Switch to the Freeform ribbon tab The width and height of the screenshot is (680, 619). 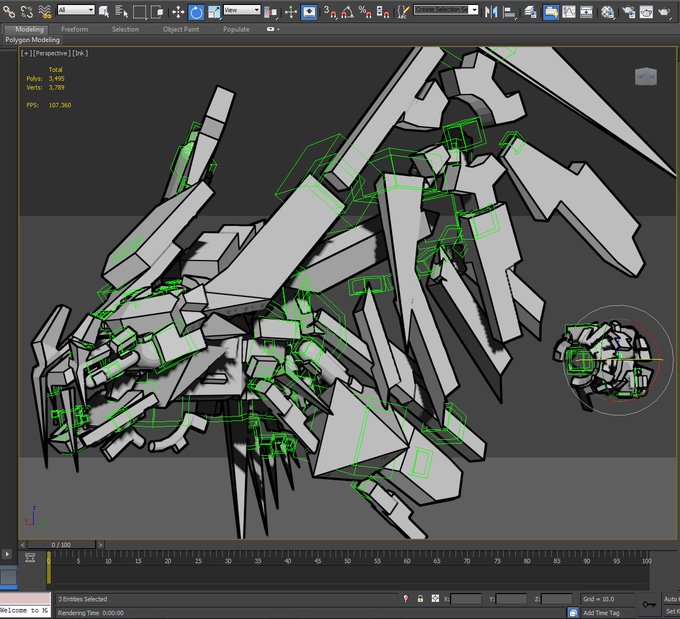coord(75,29)
